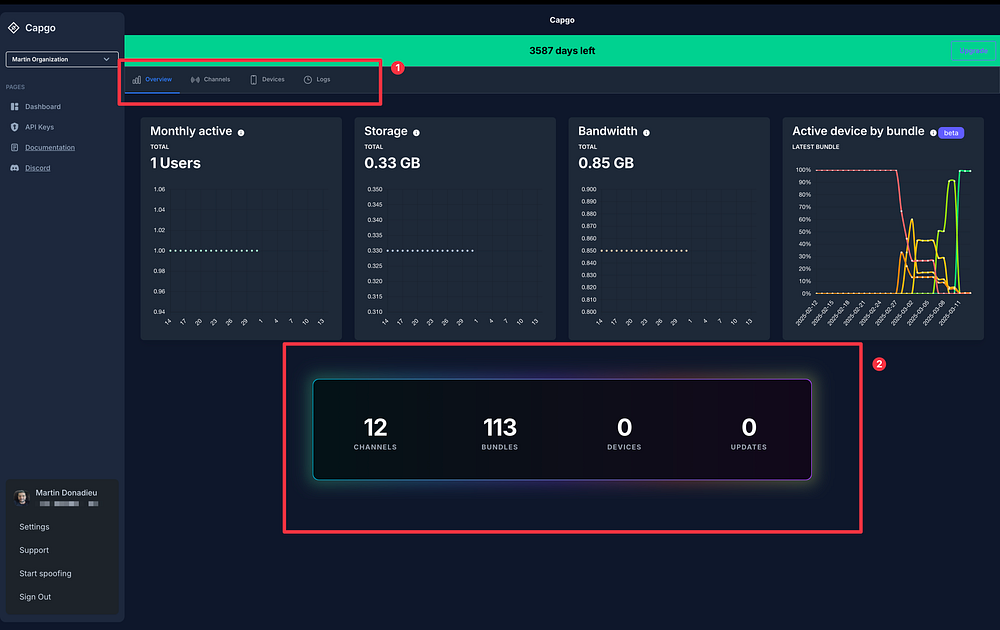
Task: Switch to the Channels tab
Action: pos(210,80)
